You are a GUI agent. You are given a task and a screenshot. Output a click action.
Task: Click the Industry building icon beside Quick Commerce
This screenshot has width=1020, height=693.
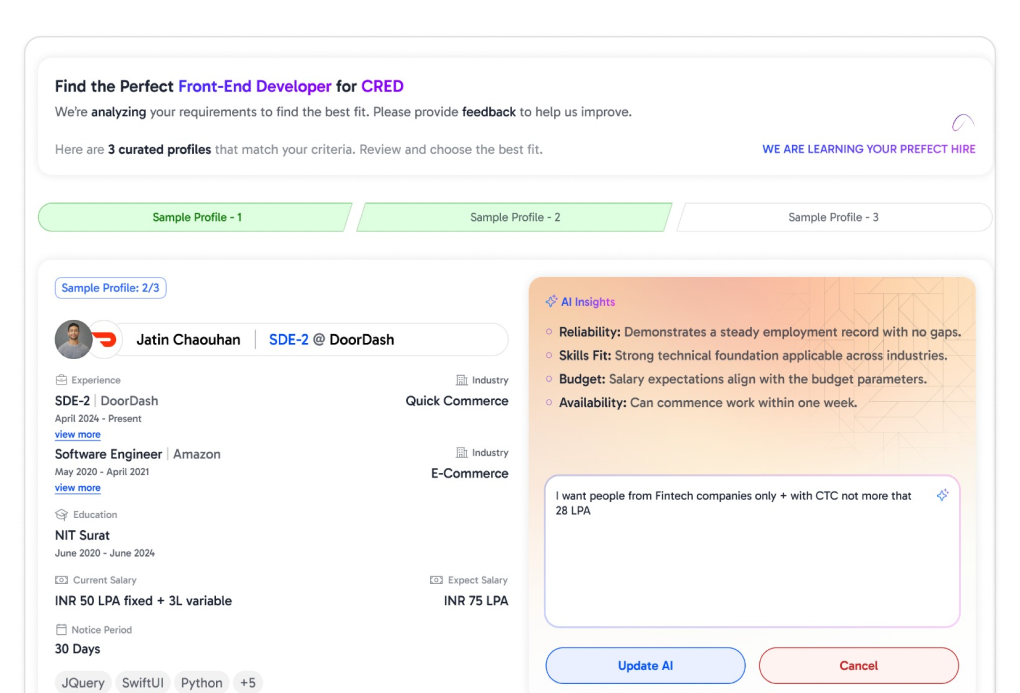[x=462, y=380]
